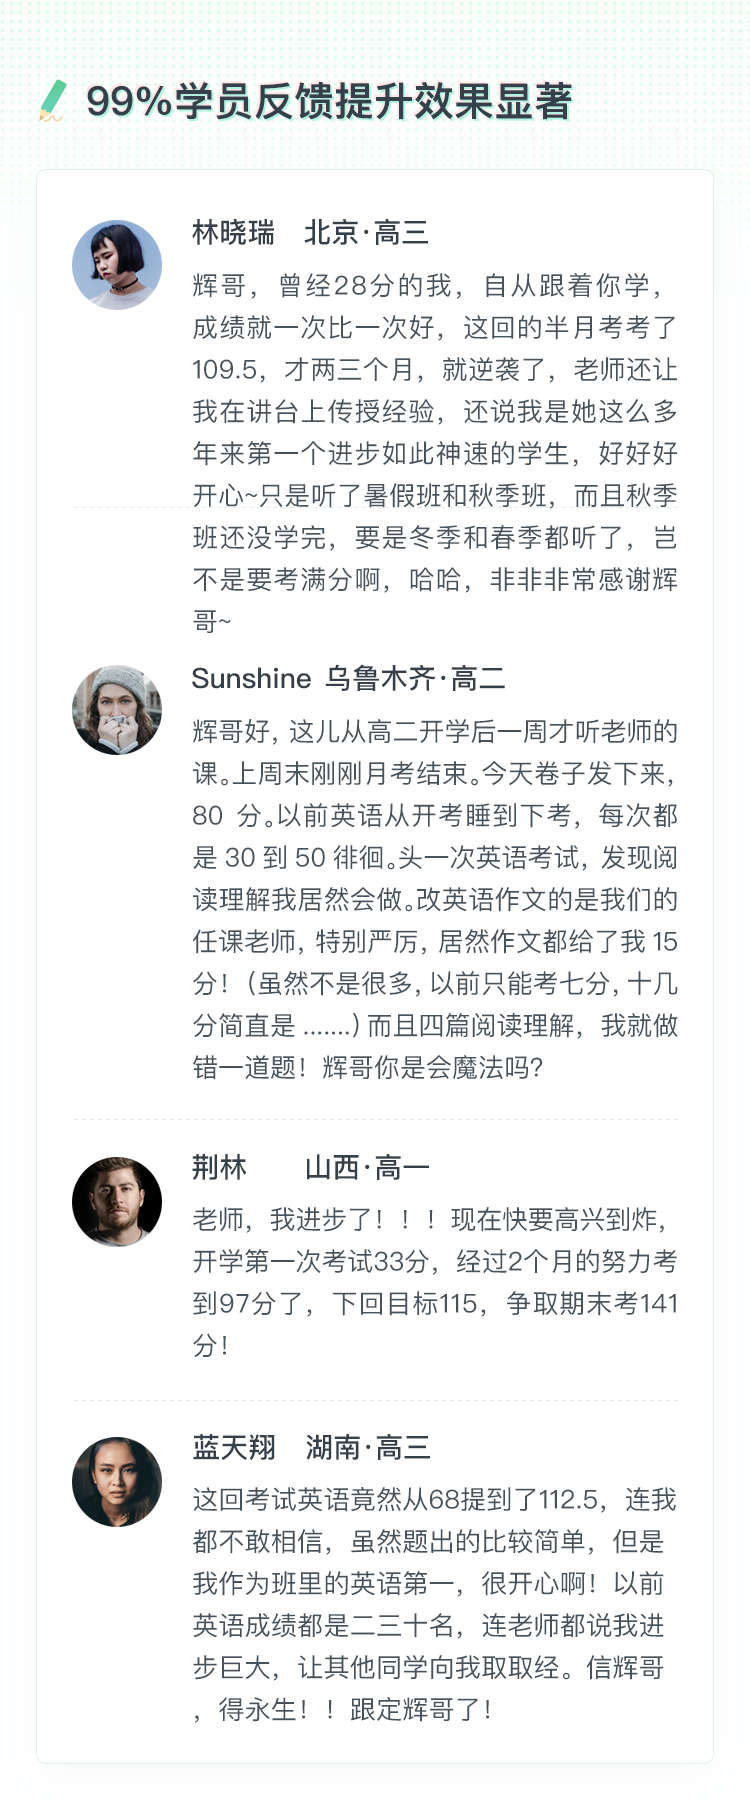Click the student name 荆林
The image size is (750, 1800).
click(x=219, y=1167)
